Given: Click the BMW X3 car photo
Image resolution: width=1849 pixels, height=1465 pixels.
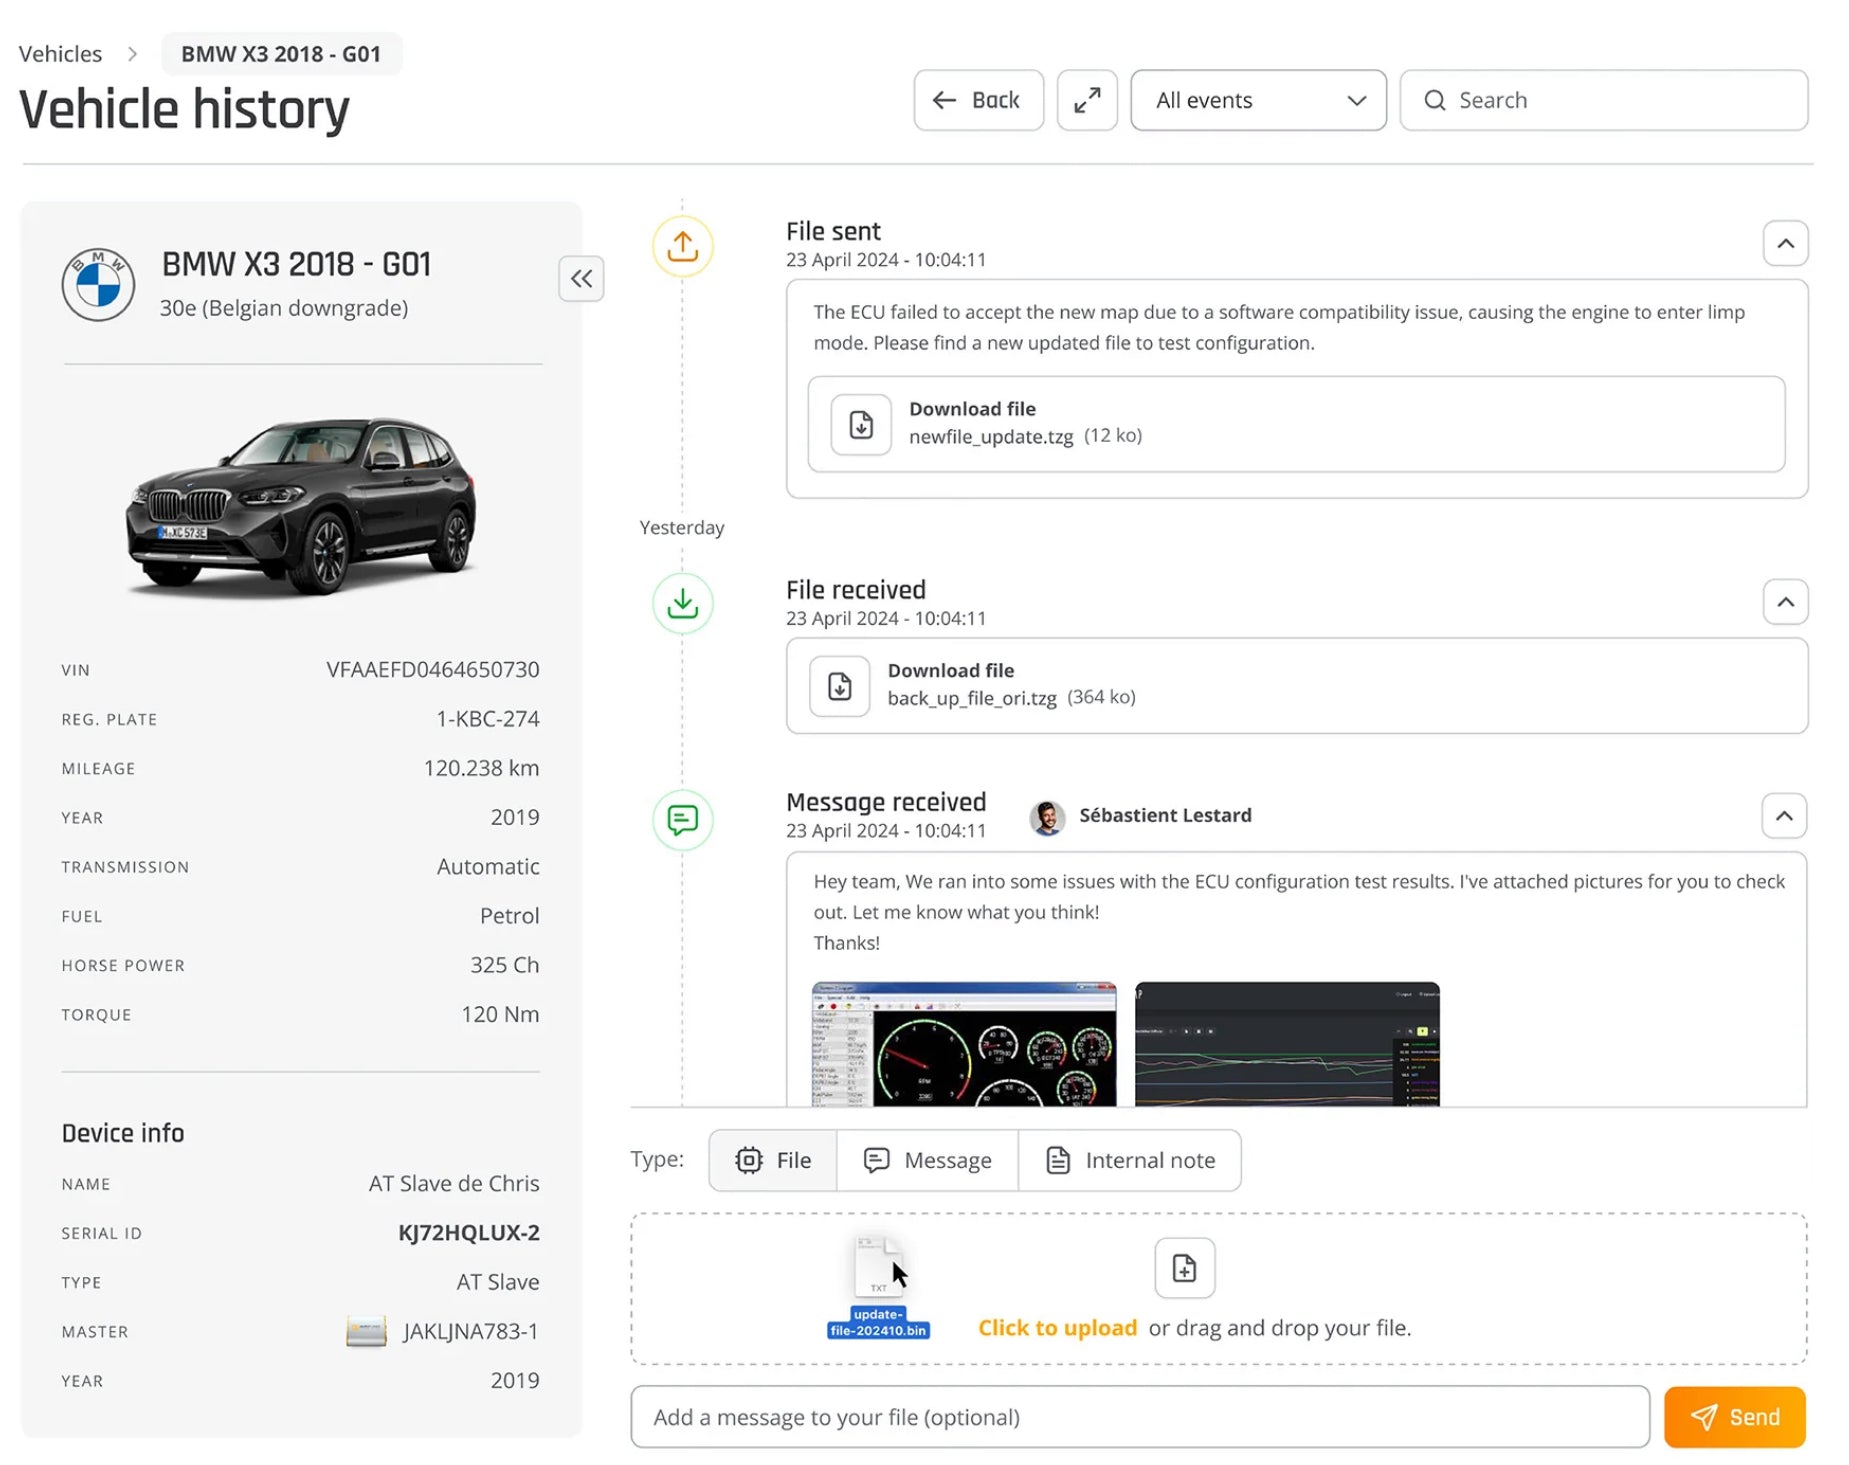Looking at the screenshot, I should click(x=301, y=506).
